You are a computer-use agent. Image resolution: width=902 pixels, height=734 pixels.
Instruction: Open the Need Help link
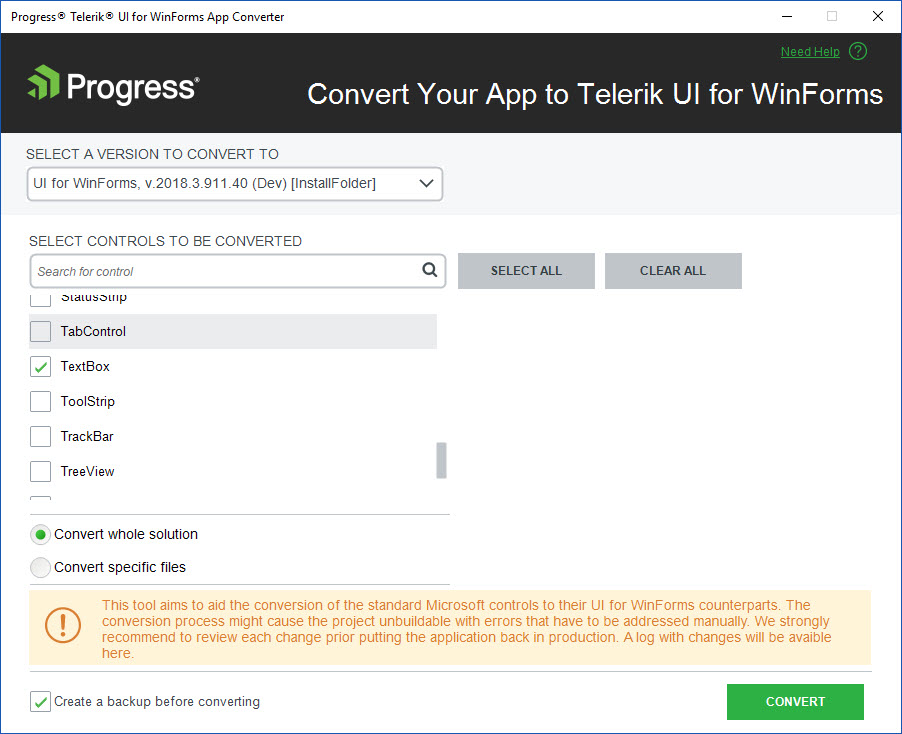click(810, 52)
